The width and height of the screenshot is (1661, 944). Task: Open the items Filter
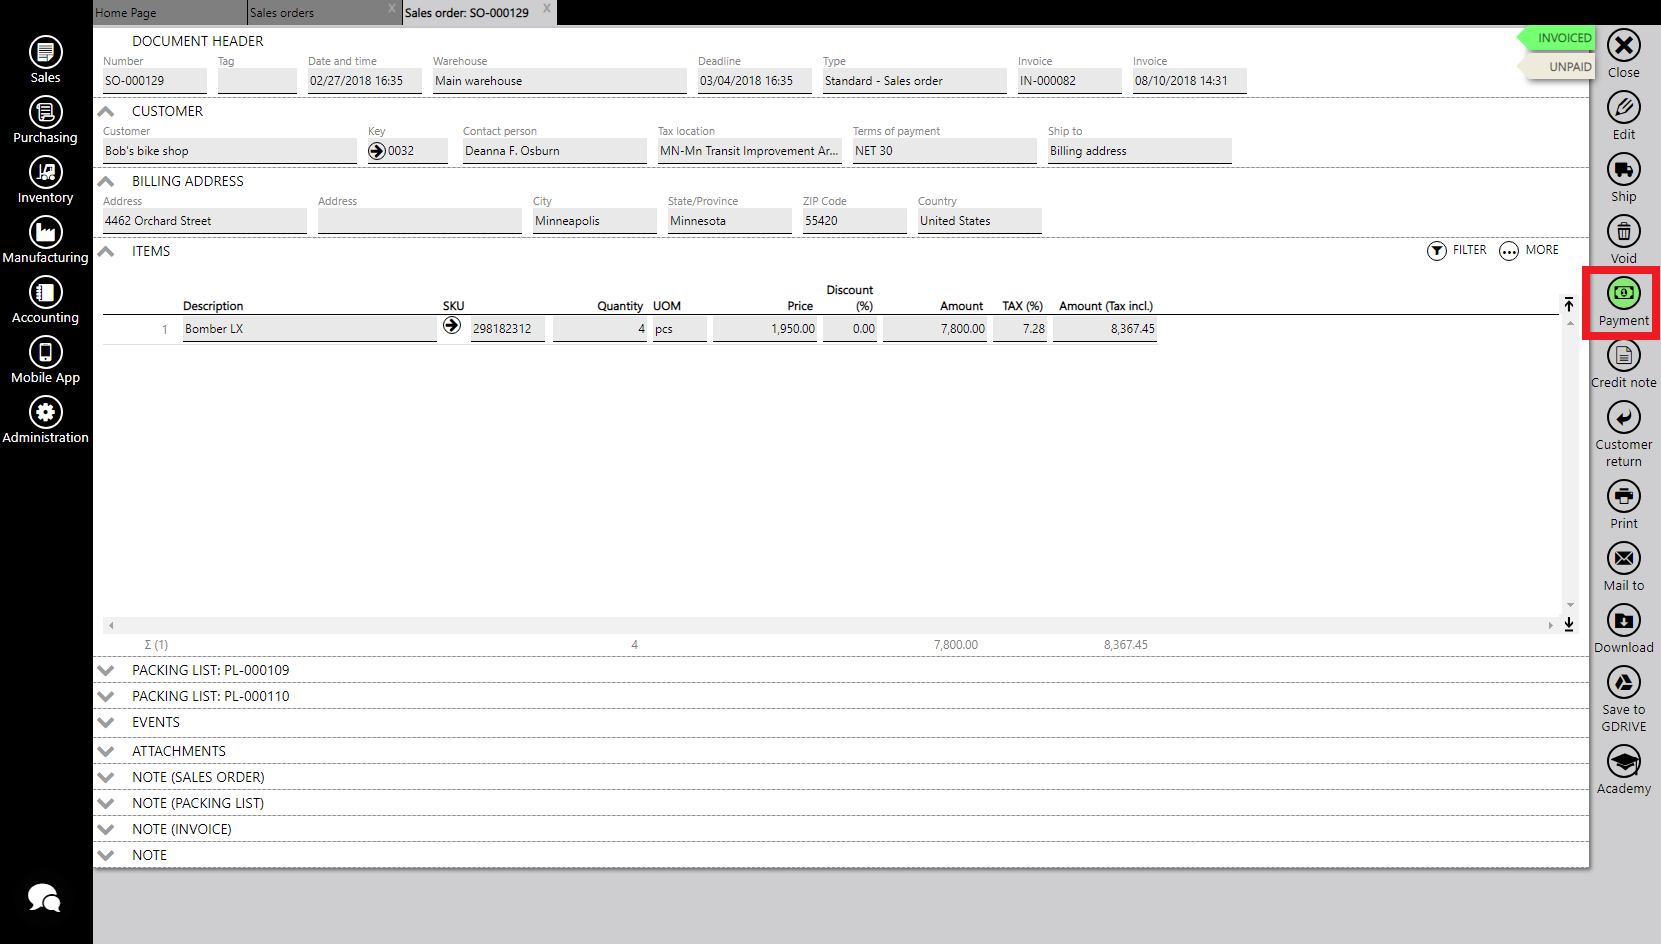(x=1456, y=250)
